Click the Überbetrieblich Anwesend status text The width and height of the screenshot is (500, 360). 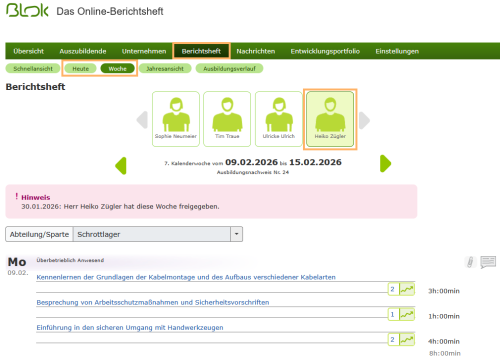tap(70, 260)
